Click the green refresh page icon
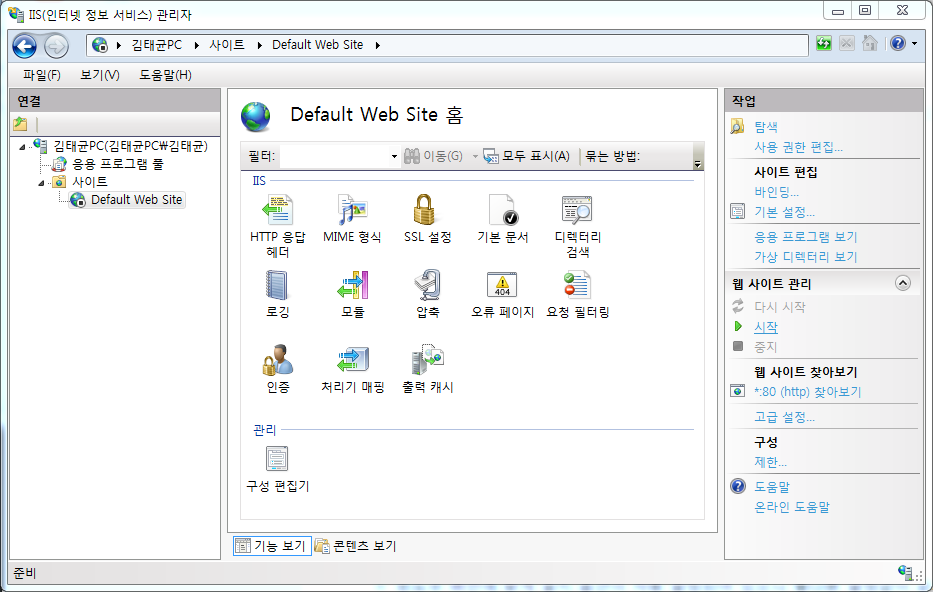This screenshot has width=933, height=592. coord(824,43)
